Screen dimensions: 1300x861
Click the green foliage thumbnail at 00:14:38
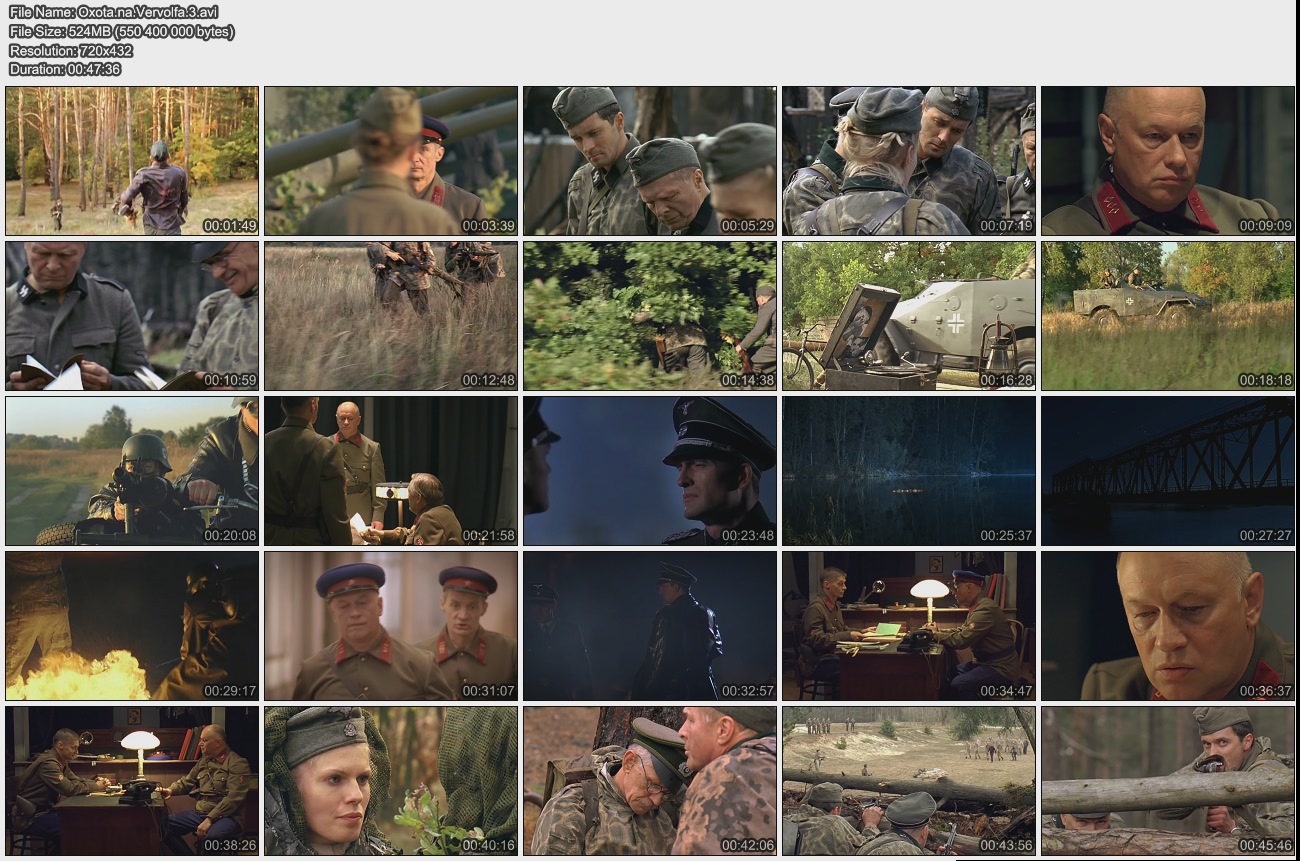pyautogui.click(x=650, y=316)
